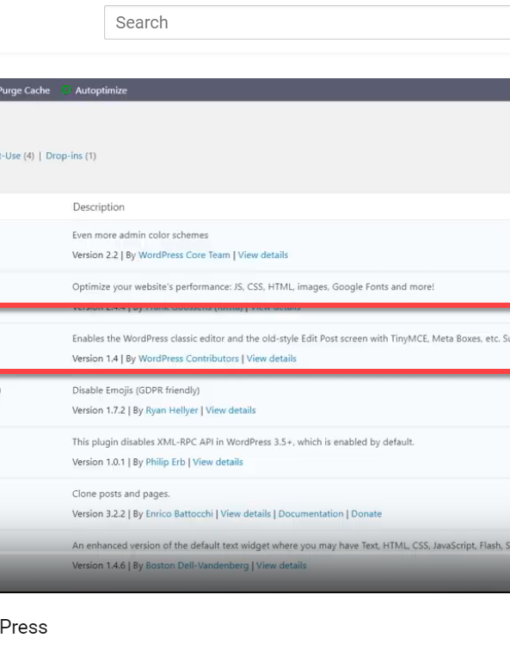Click the Description column header
The width and height of the screenshot is (510, 650).
click(x=99, y=207)
